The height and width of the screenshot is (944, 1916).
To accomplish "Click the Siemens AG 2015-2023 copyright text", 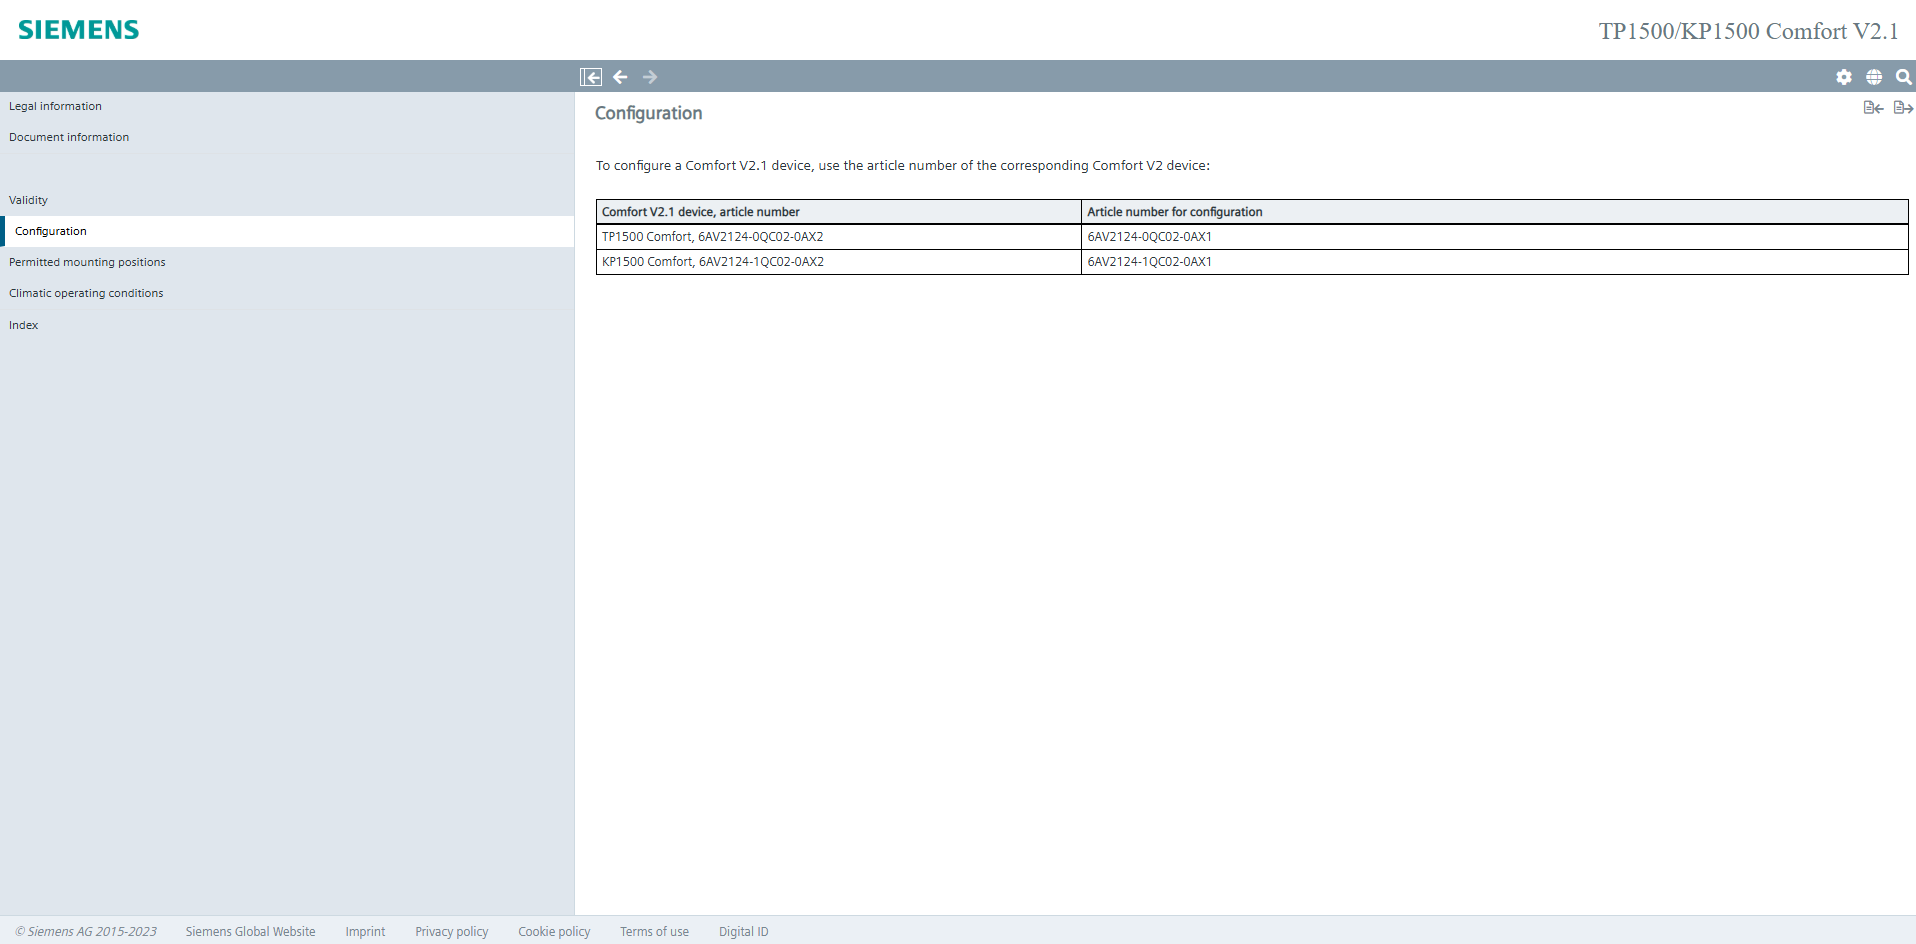I will pos(86,931).
